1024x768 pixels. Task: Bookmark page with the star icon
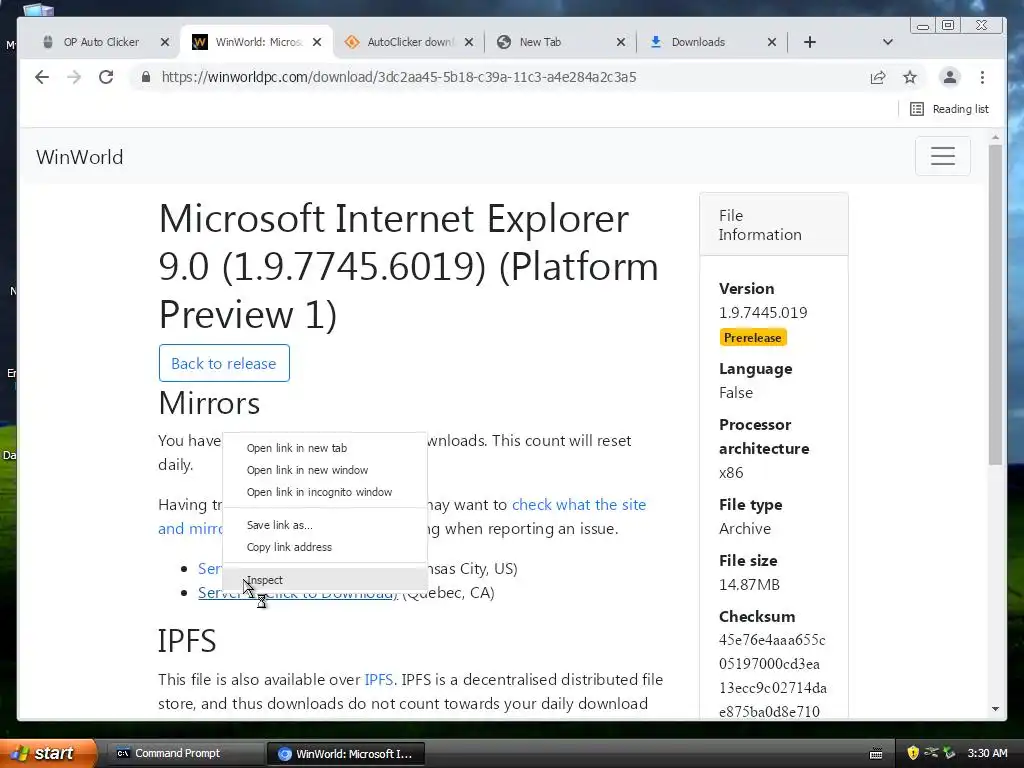910,78
